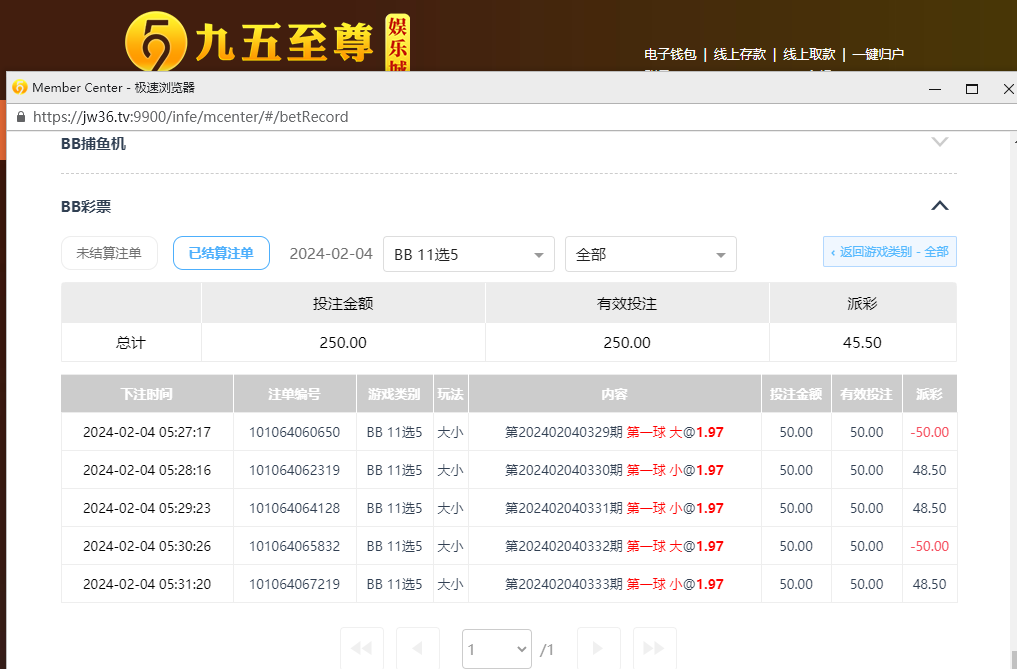Click bet number 101064062319
The height and width of the screenshot is (669, 1017).
pos(294,470)
